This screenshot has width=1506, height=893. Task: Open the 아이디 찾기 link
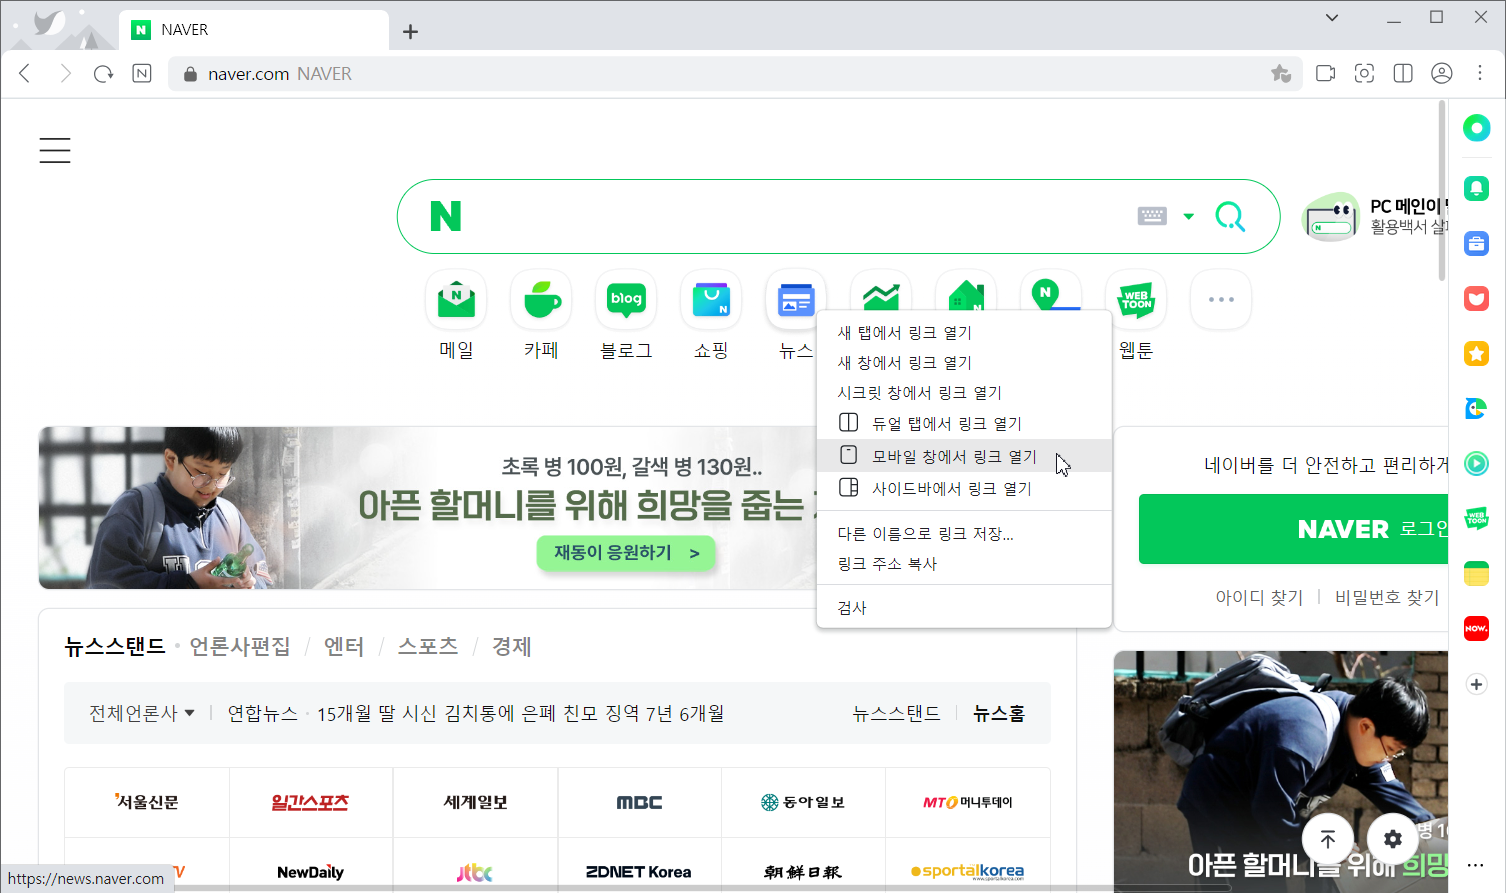(x=1259, y=597)
